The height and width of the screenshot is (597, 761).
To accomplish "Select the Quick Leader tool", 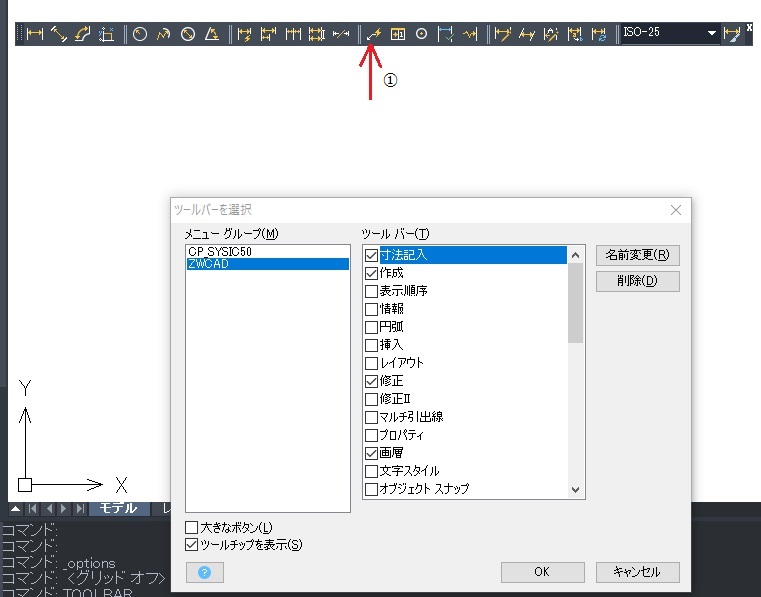I will (373, 34).
